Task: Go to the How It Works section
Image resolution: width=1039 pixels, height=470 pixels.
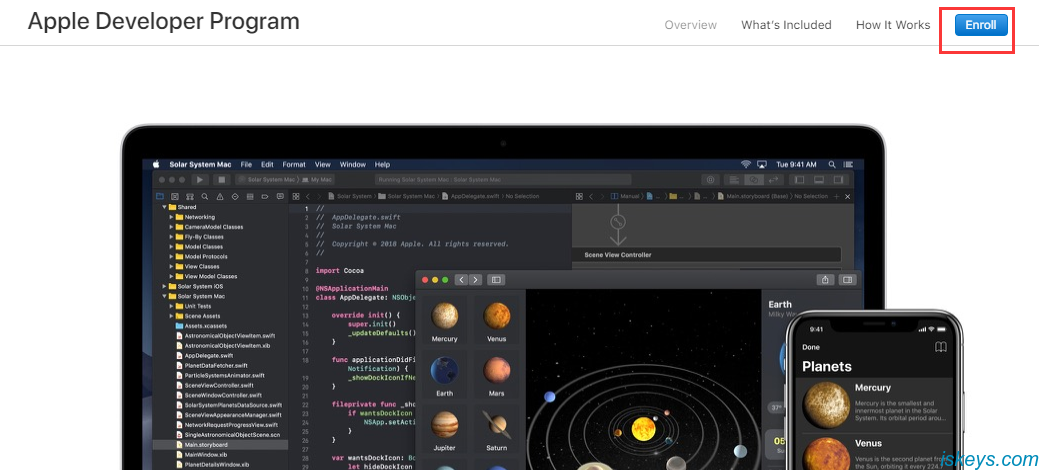Action: pyautogui.click(x=892, y=25)
